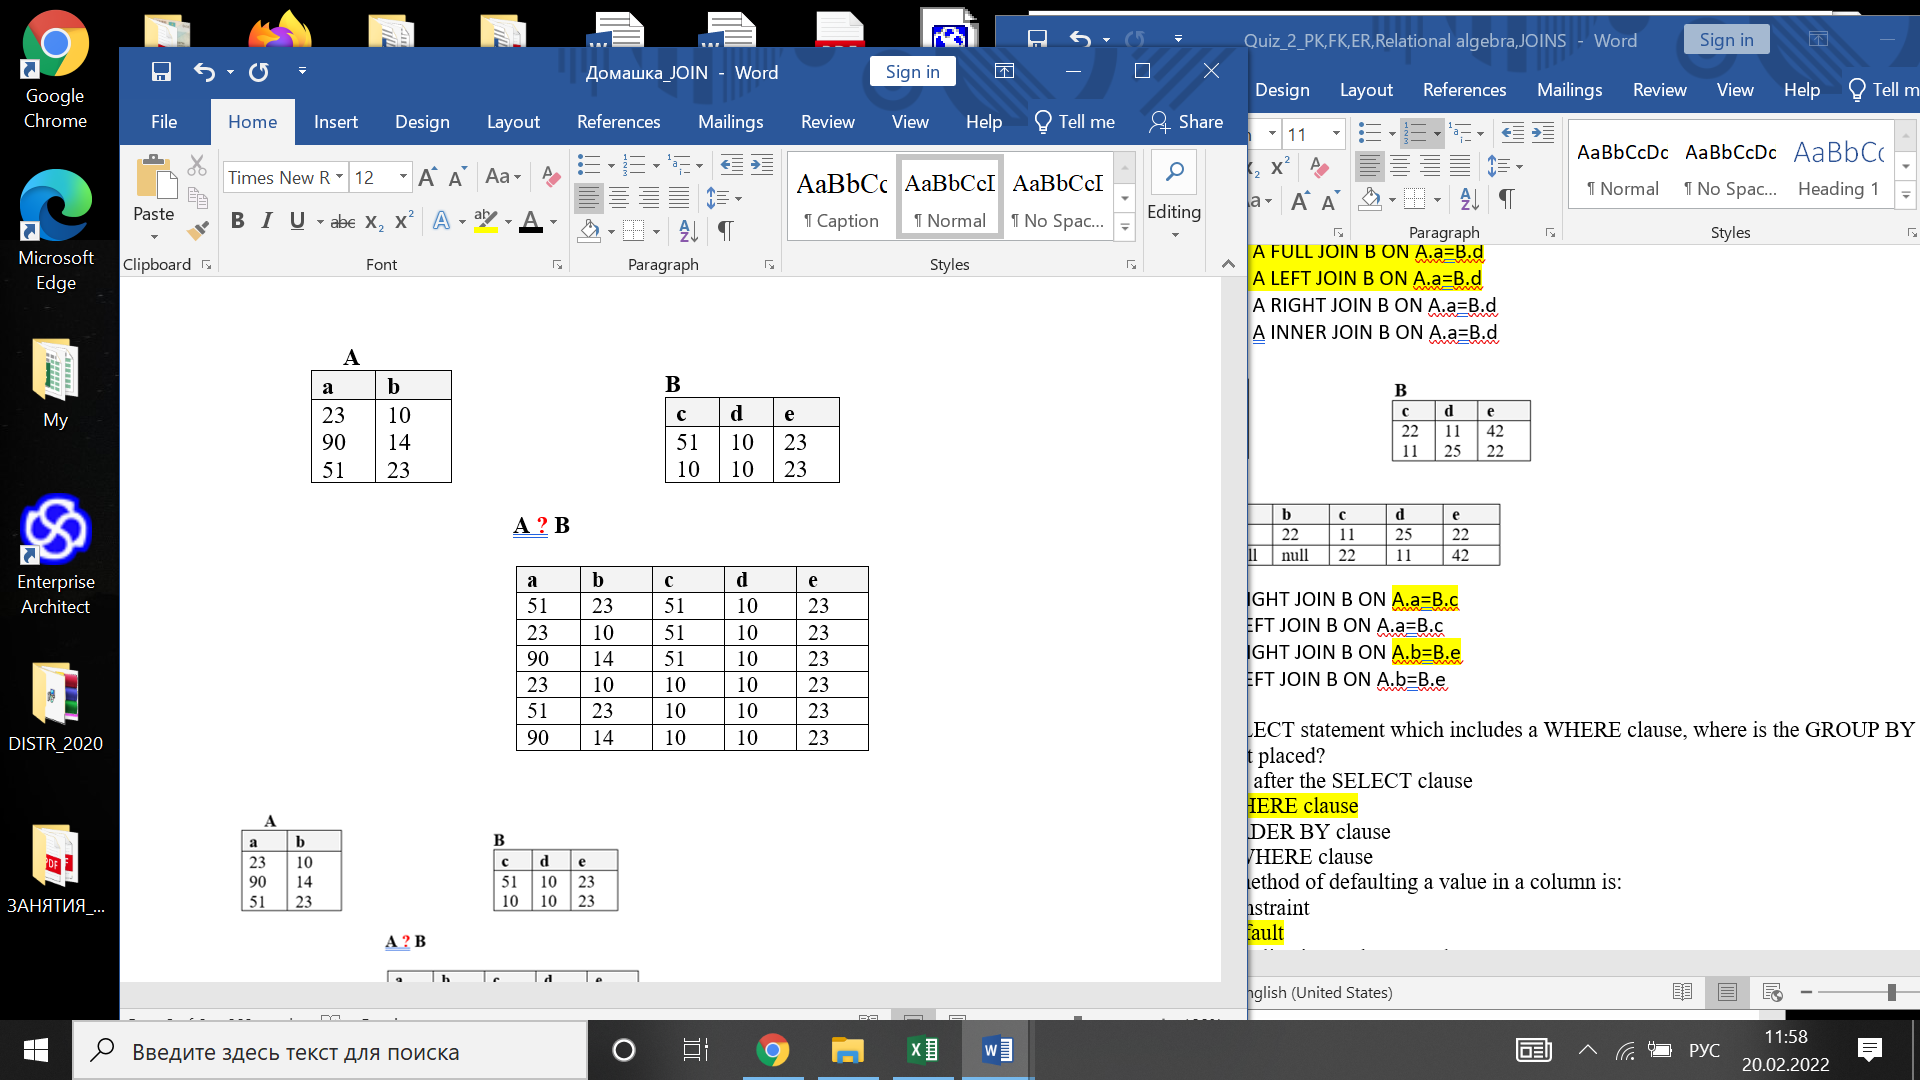Open Task View on the taskbar
Viewport: 1920px width, 1080px height.
point(696,1050)
